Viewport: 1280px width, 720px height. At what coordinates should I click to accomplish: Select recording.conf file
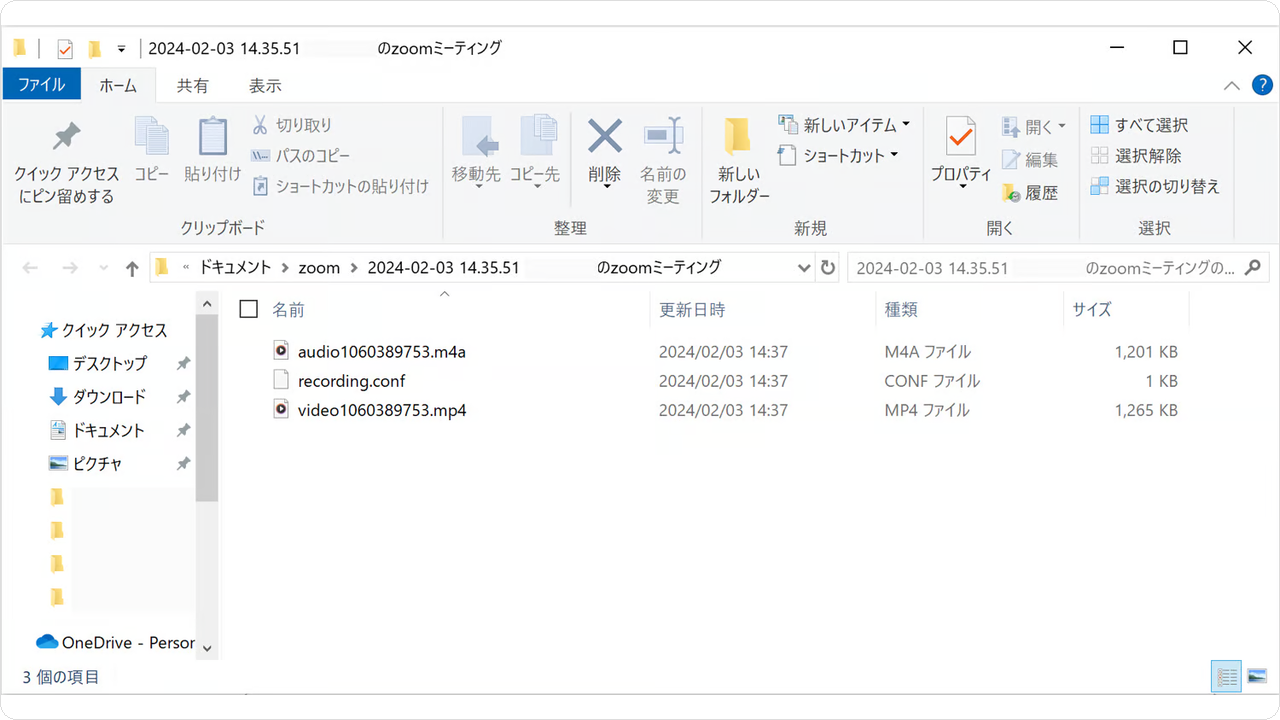click(351, 381)
